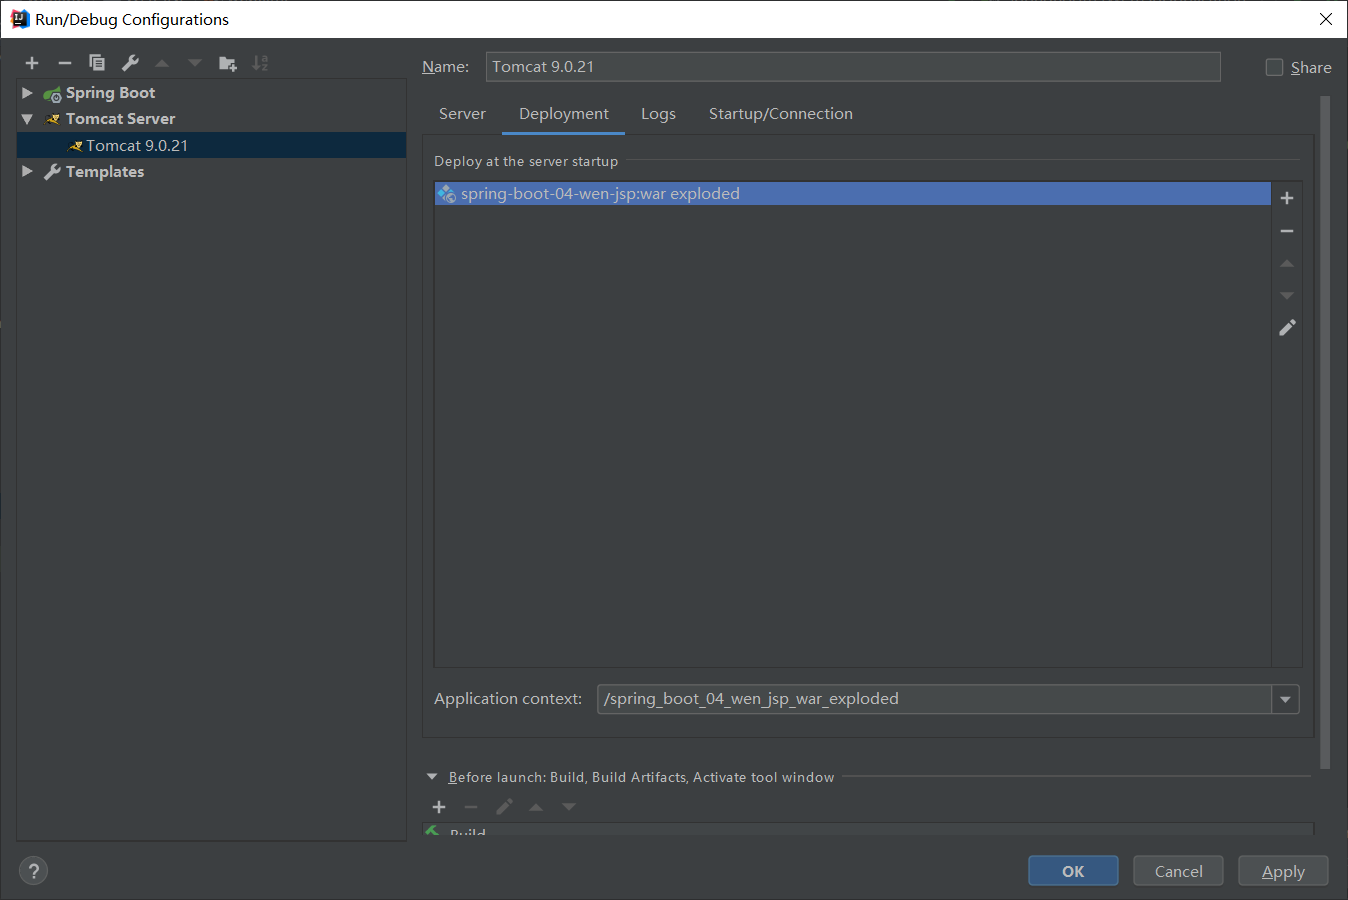This screenshot has width=1348, height=900.
Task: Select the Templates tree label
Action: pyautogui.click(x=105, y=172)
